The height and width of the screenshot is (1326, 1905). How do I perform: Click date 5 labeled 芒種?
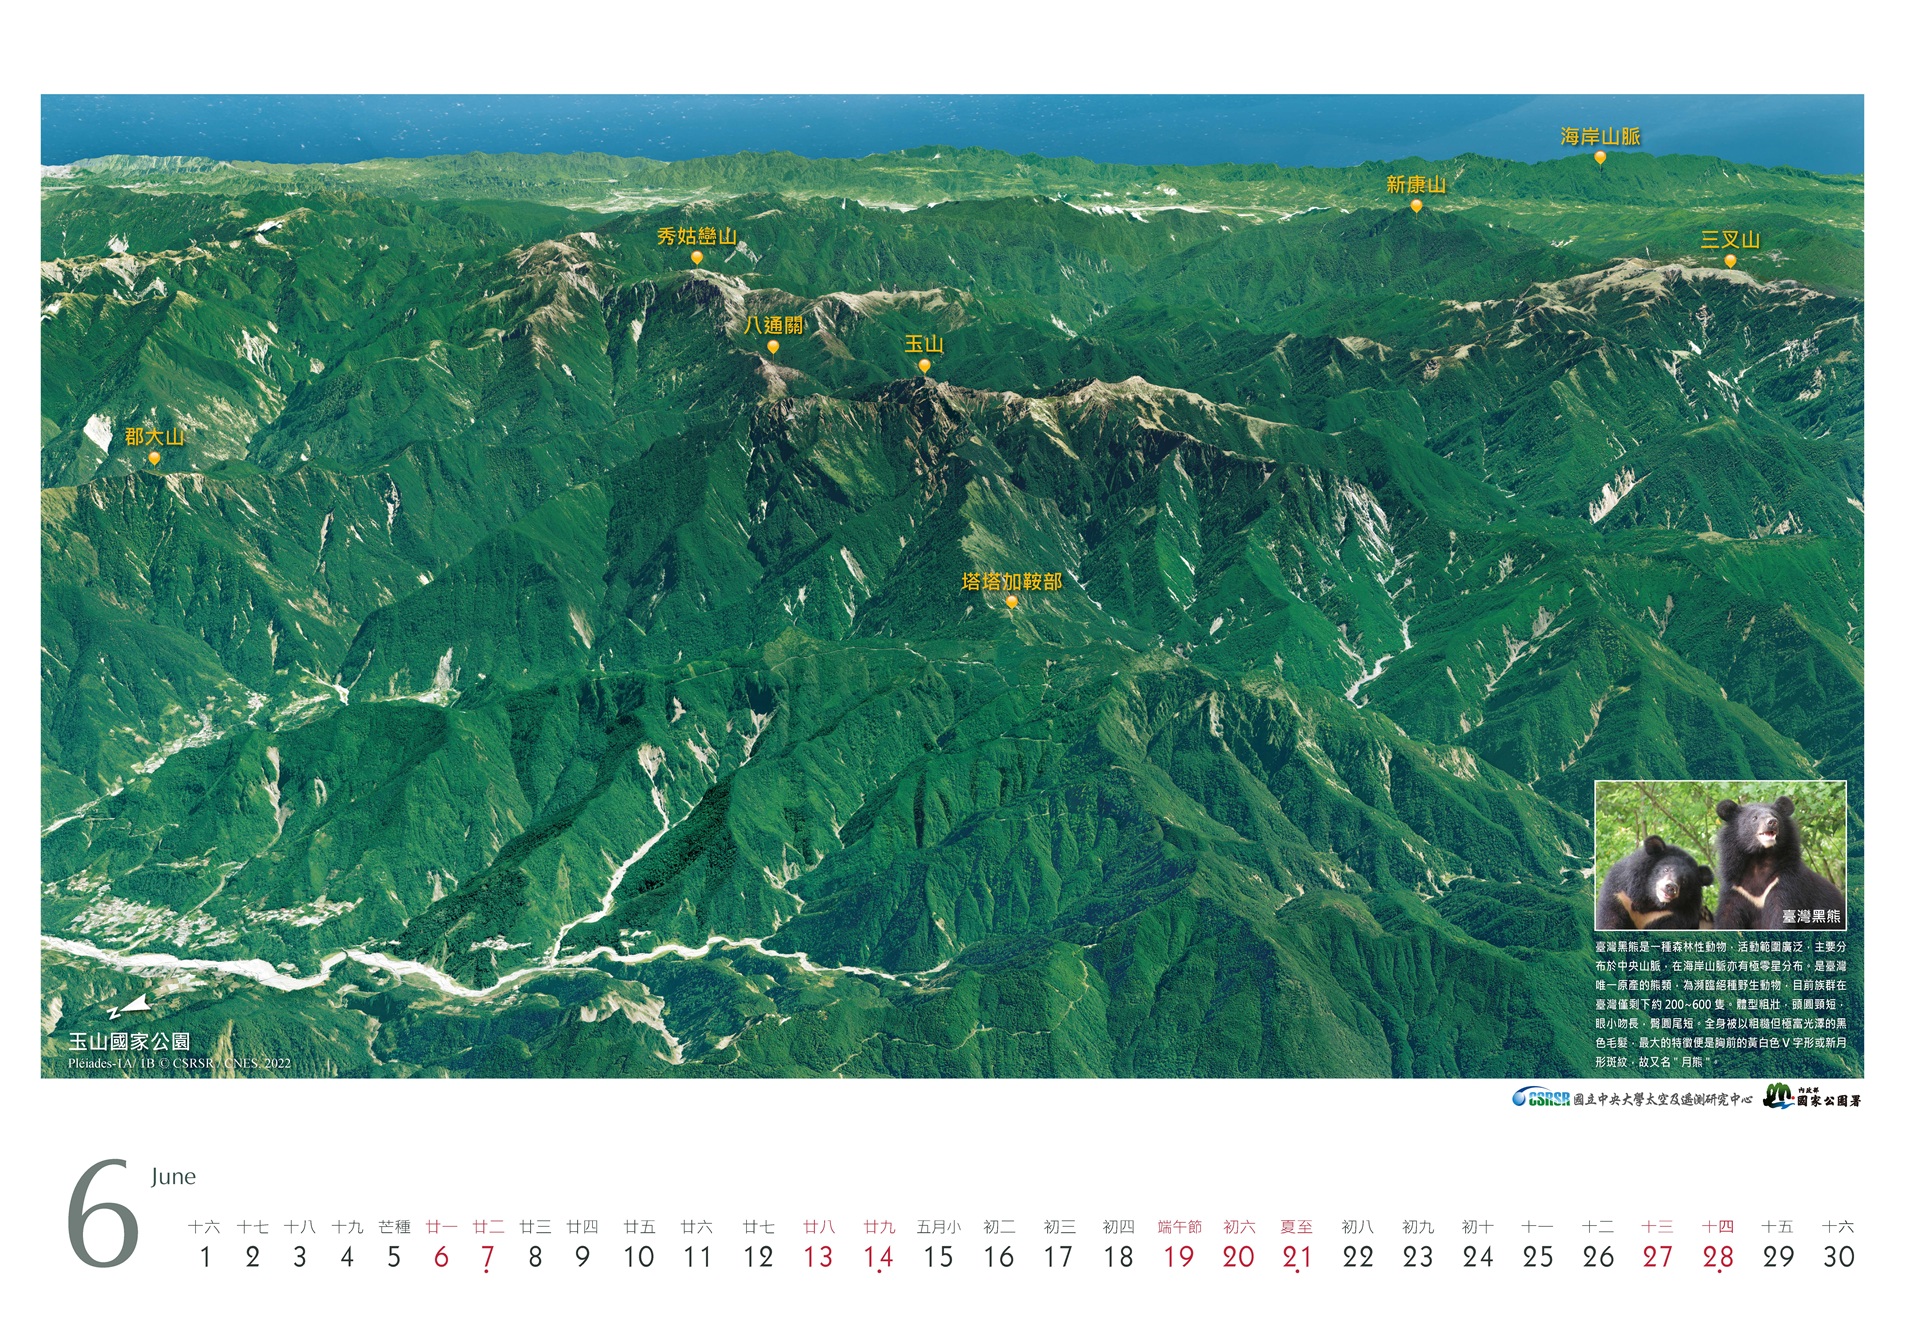pyautogui.click(x=394, y=1256)
